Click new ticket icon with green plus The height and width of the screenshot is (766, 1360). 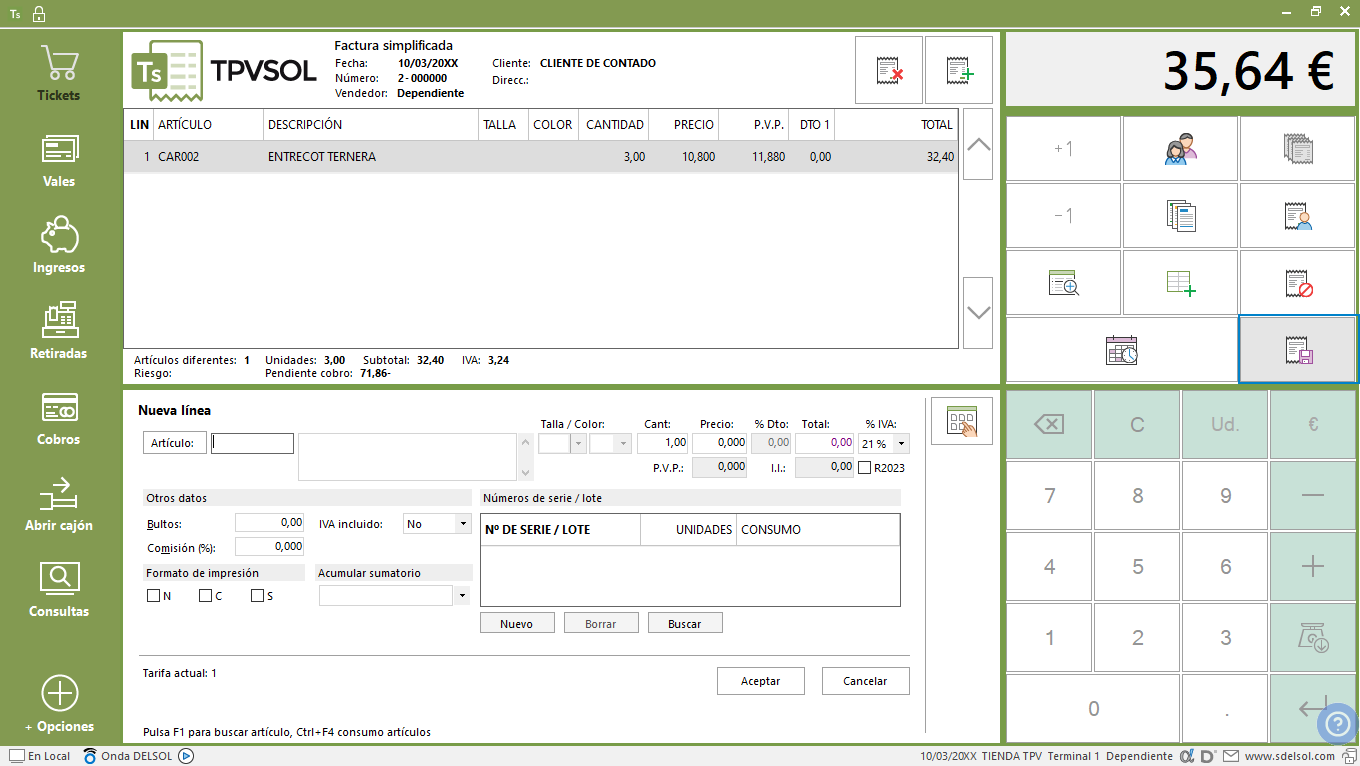(x=959, y=70)
